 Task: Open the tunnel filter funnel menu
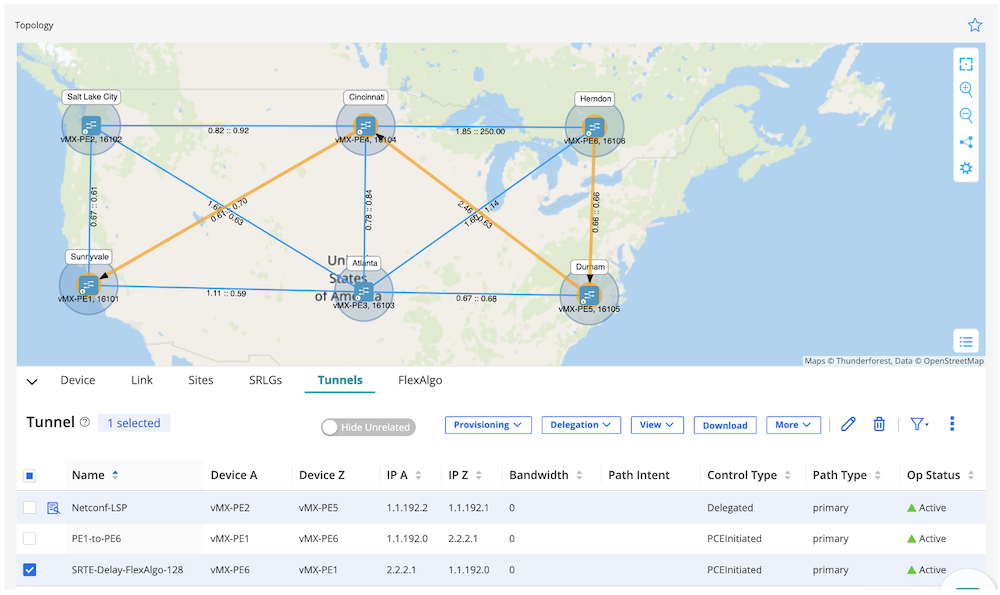918,424
